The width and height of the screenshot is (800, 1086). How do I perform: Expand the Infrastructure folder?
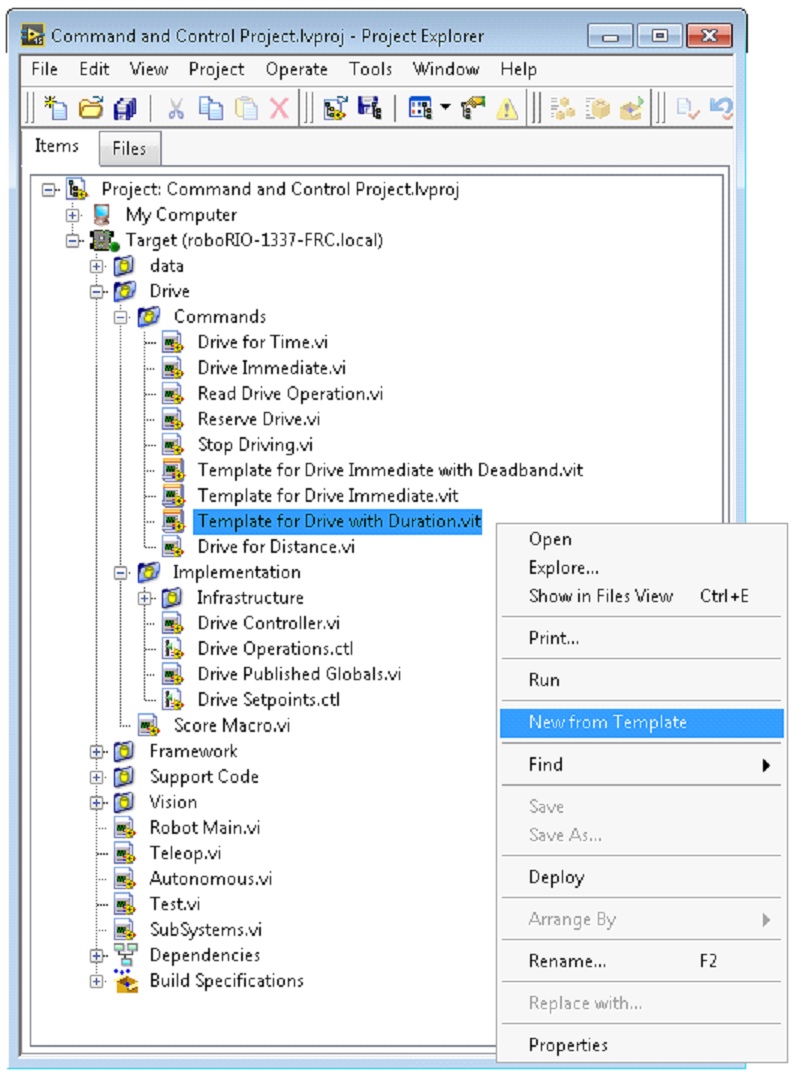tap(145, 598)
